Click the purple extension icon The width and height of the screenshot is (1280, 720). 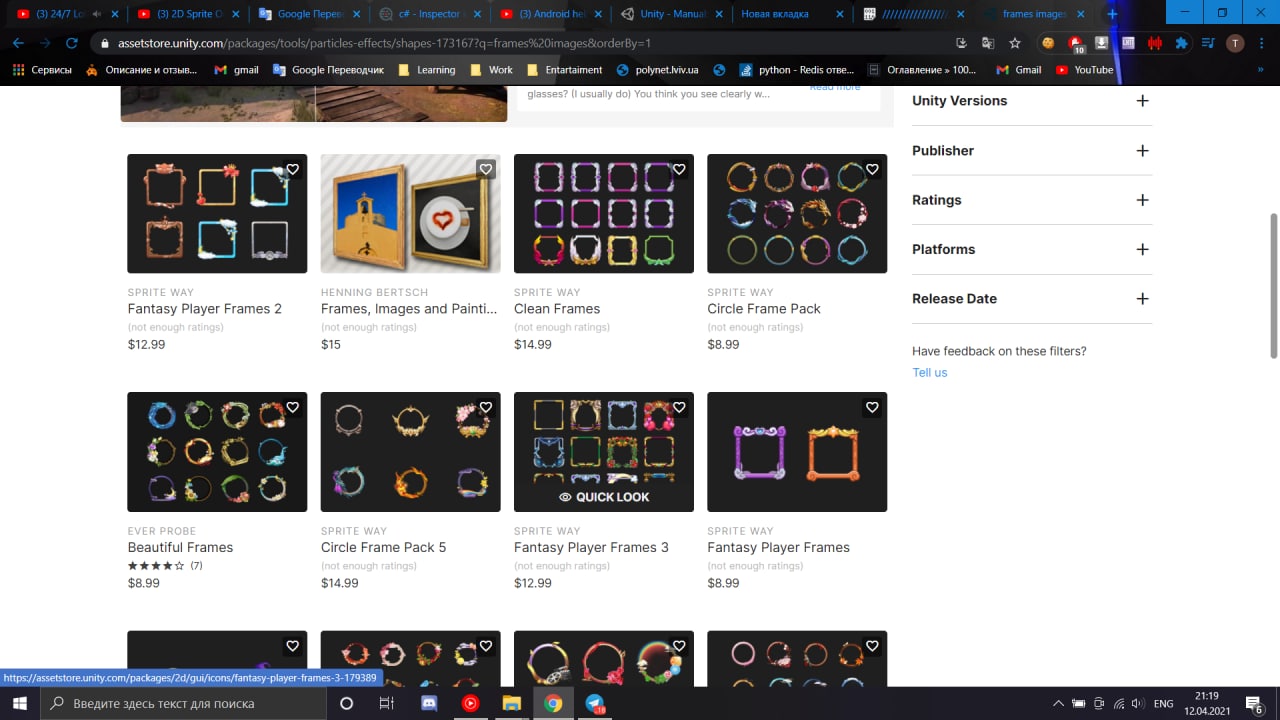[x=1128, y=43]
